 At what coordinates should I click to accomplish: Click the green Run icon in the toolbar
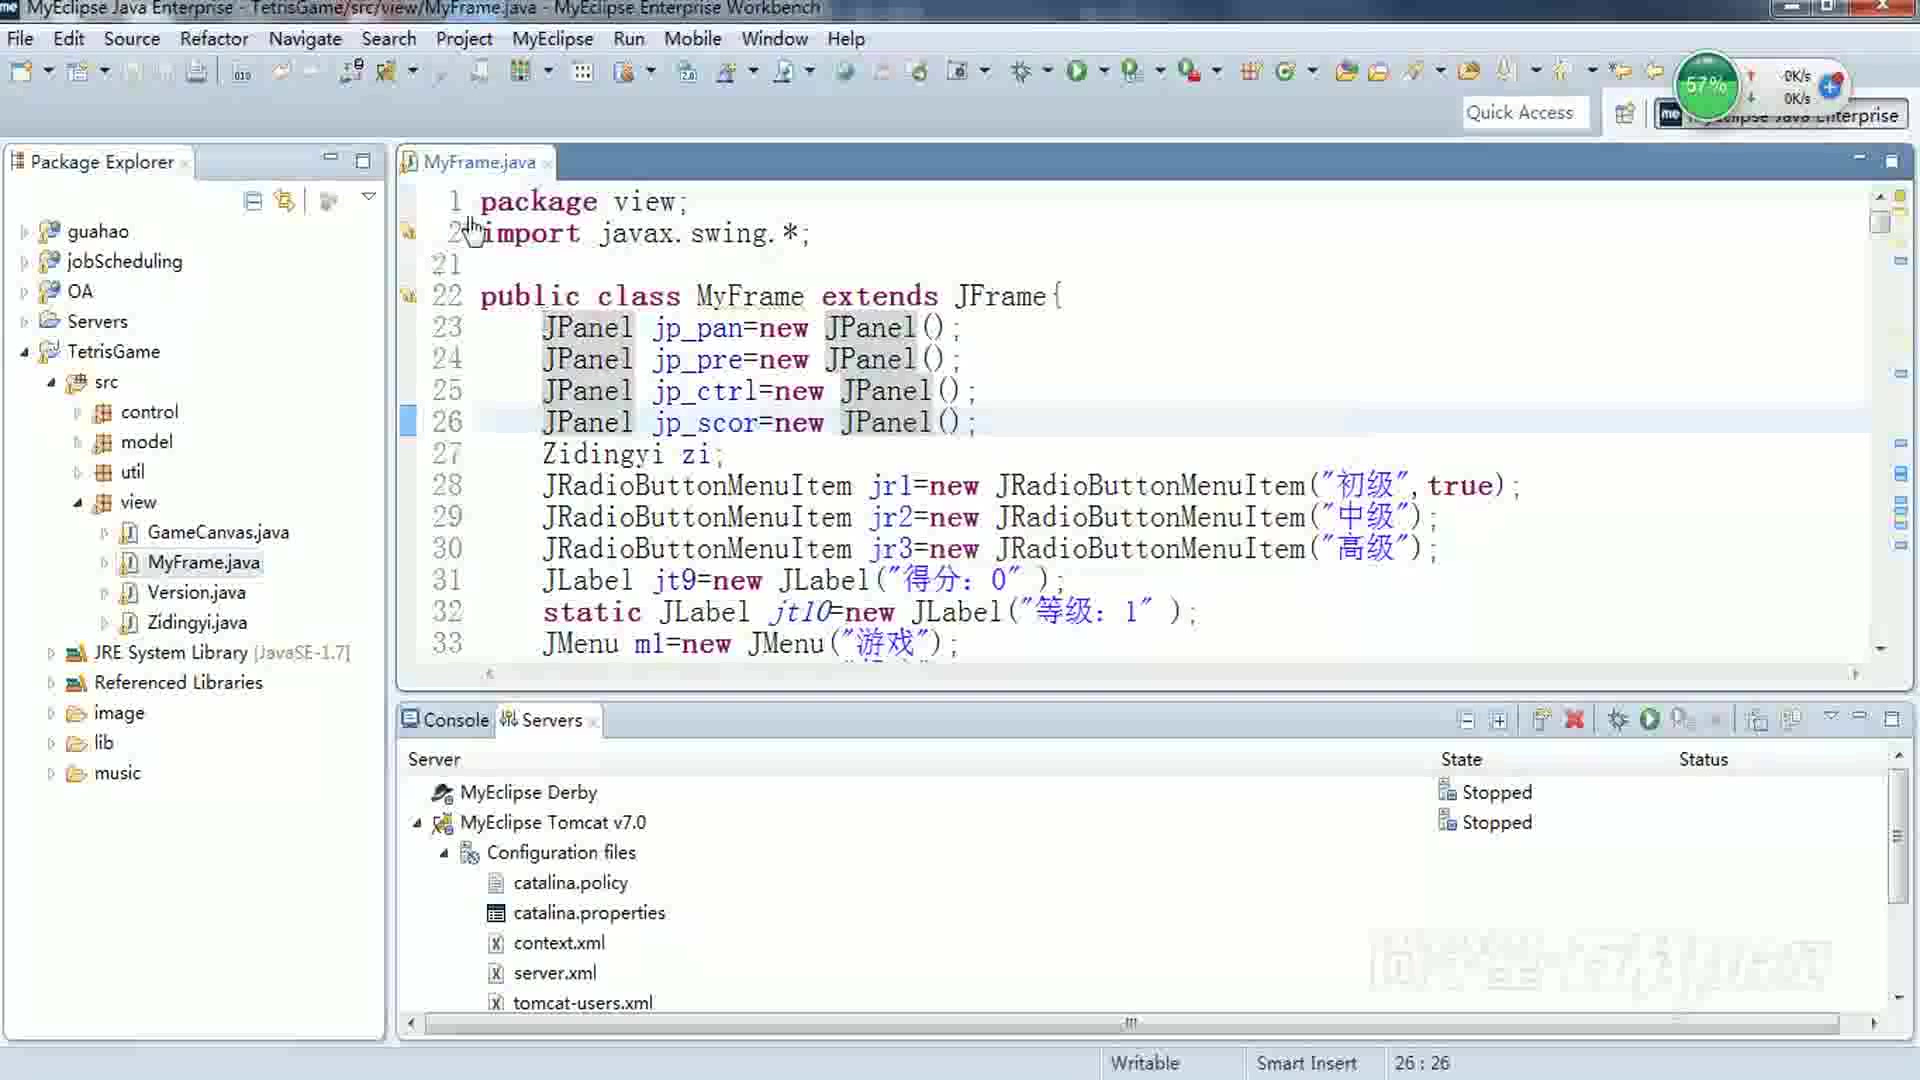coord(1077,72)
